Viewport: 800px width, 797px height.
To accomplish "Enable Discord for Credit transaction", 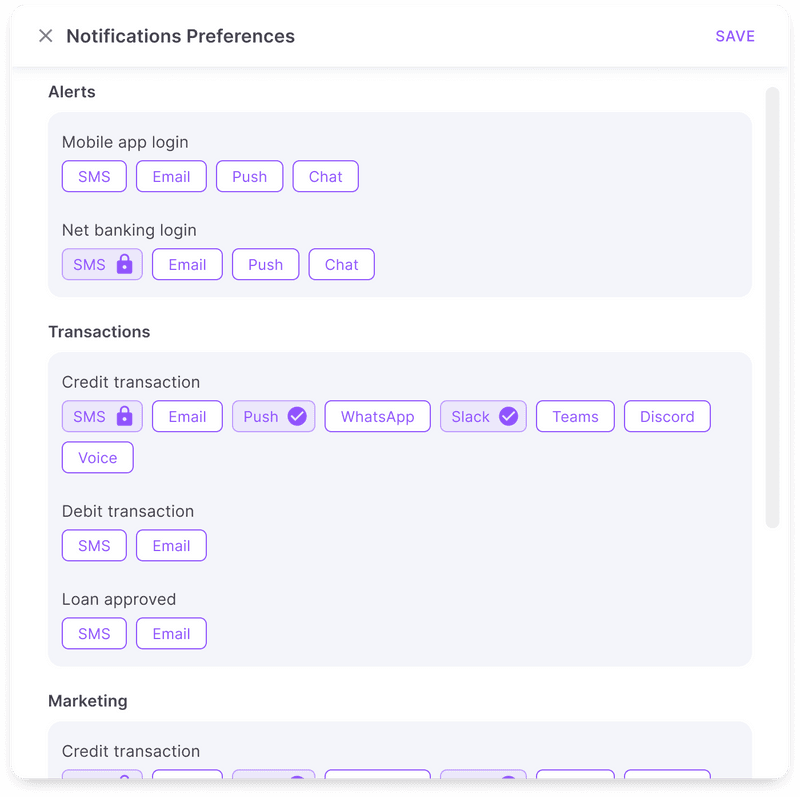I will tap(667, 417).
